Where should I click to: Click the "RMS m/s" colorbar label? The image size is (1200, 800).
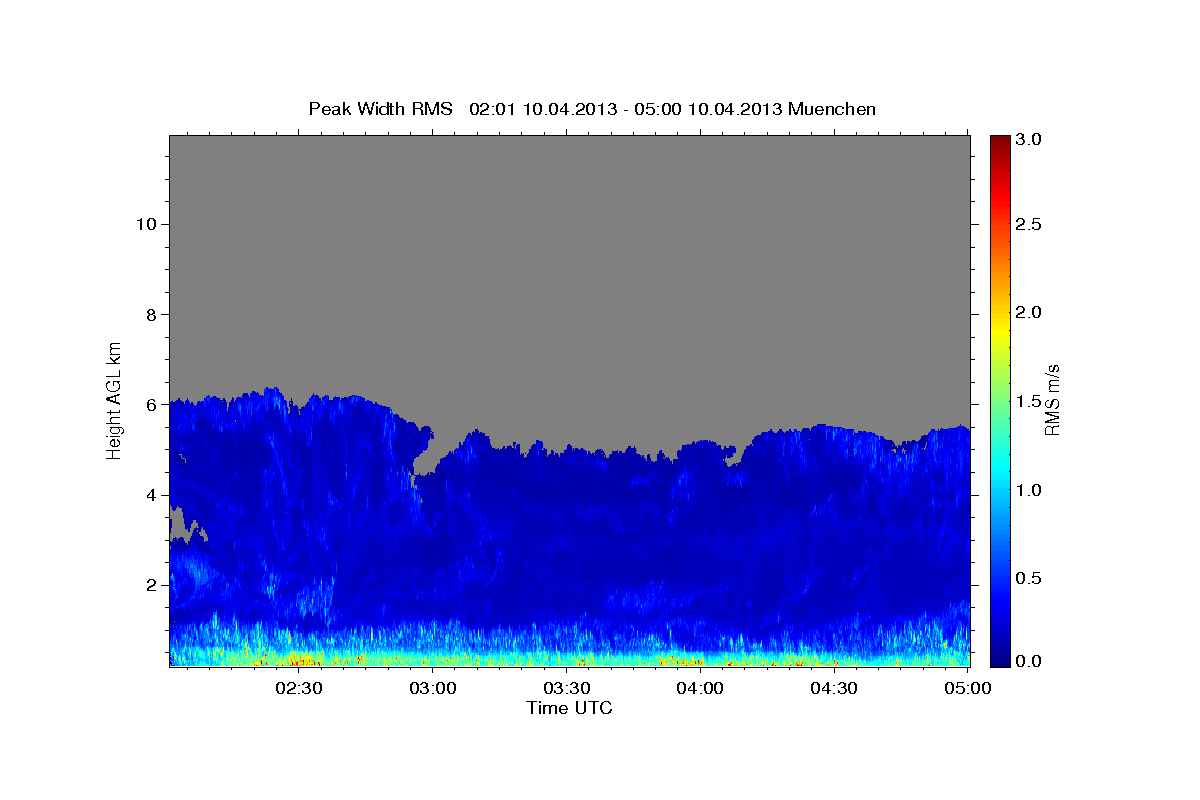(x=1051, y=399)
